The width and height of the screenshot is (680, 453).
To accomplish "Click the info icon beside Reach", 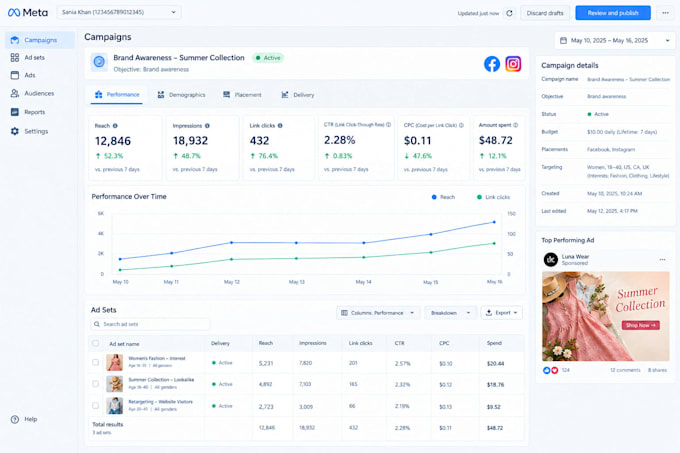I will tap(115, 126).
